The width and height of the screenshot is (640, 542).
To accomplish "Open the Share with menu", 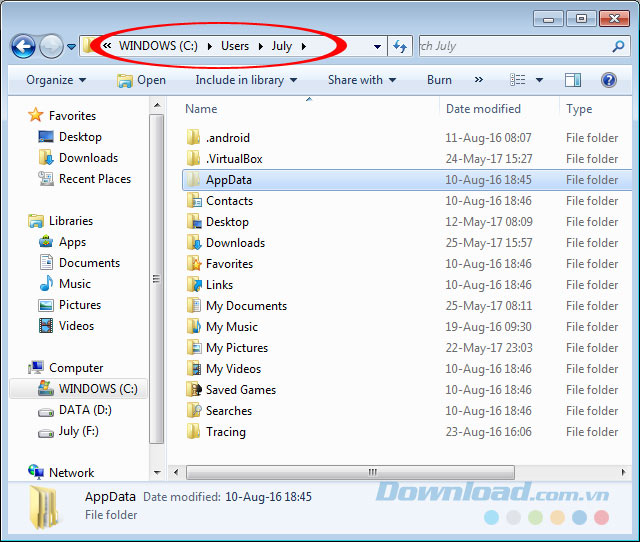I will point(362,80).
